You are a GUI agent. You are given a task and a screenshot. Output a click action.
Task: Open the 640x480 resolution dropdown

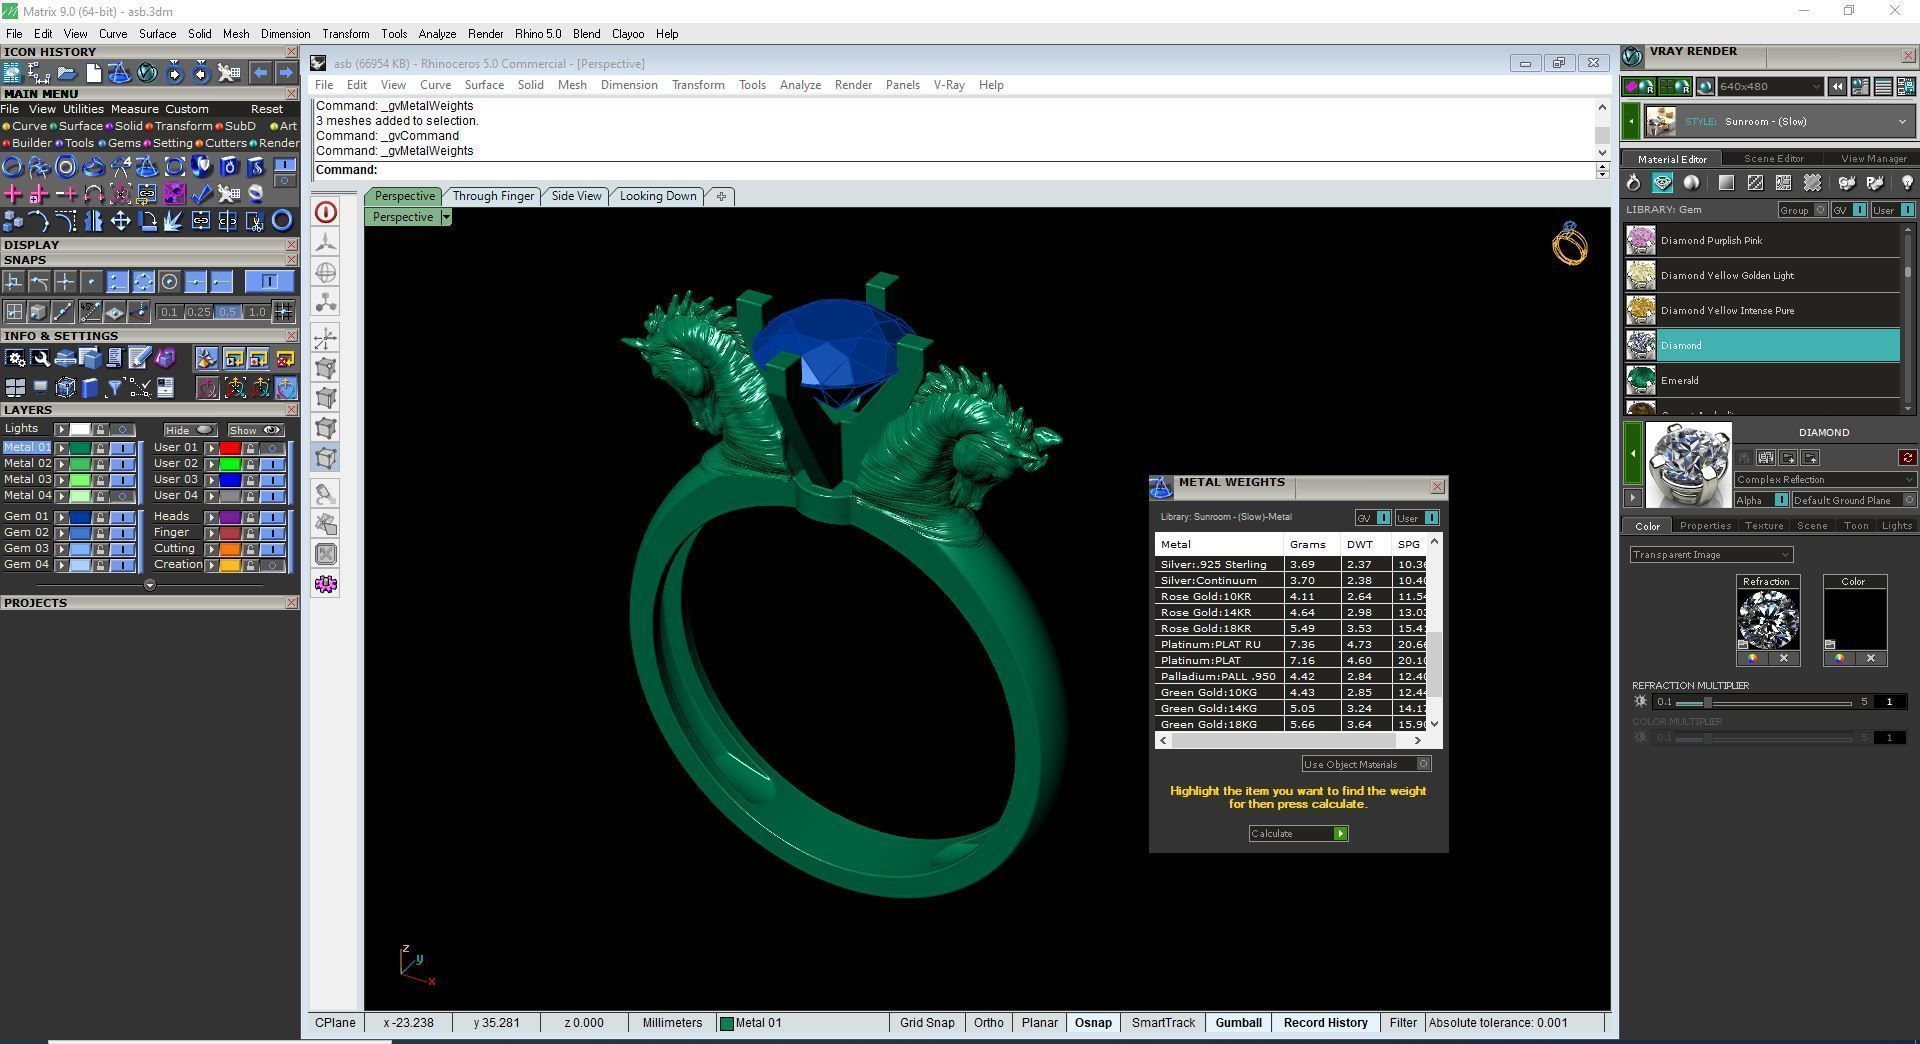[x=1770, y=87]
